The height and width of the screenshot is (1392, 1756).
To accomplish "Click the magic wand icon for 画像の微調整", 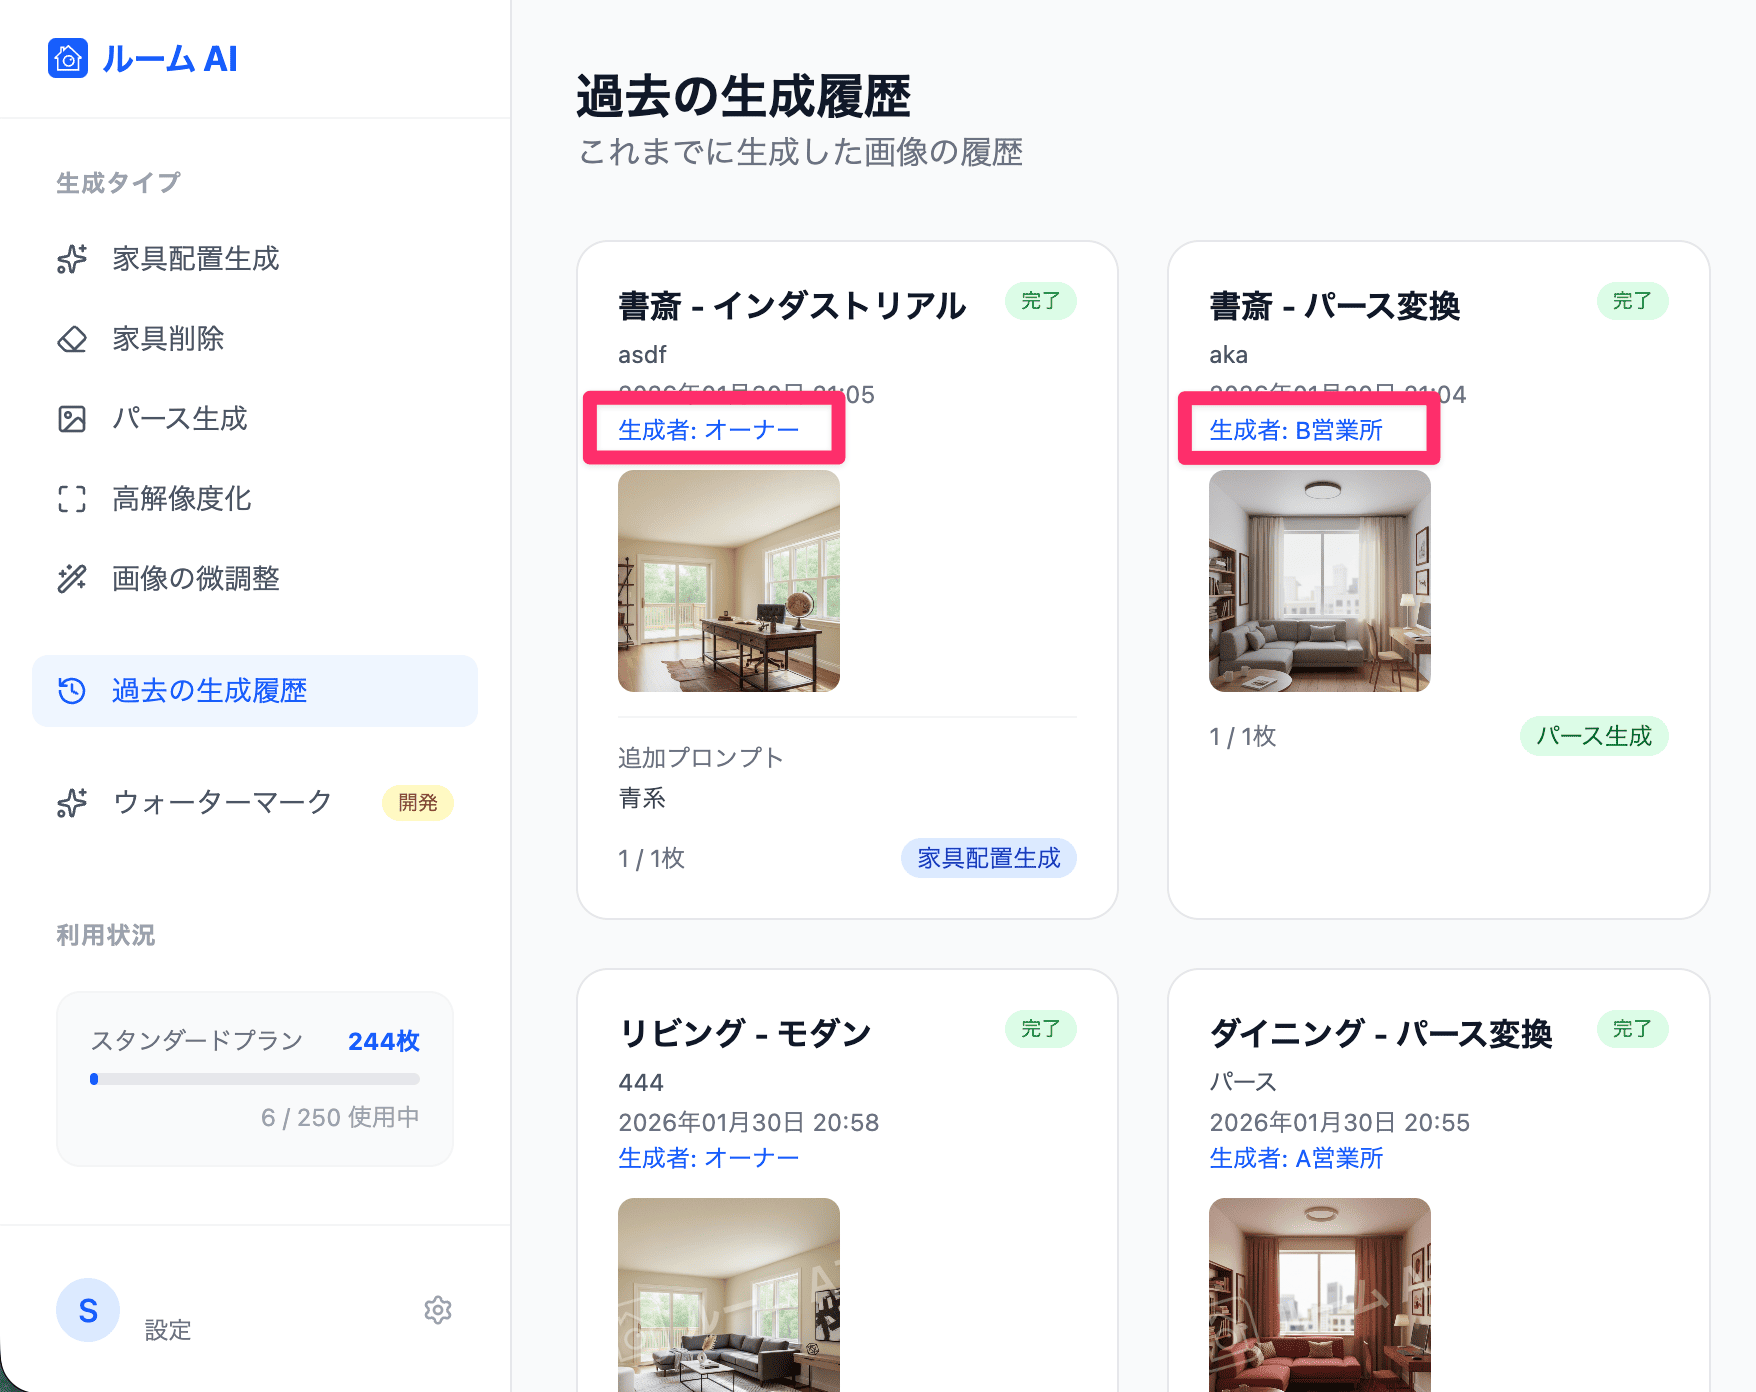I will click(x=72, y=579).
